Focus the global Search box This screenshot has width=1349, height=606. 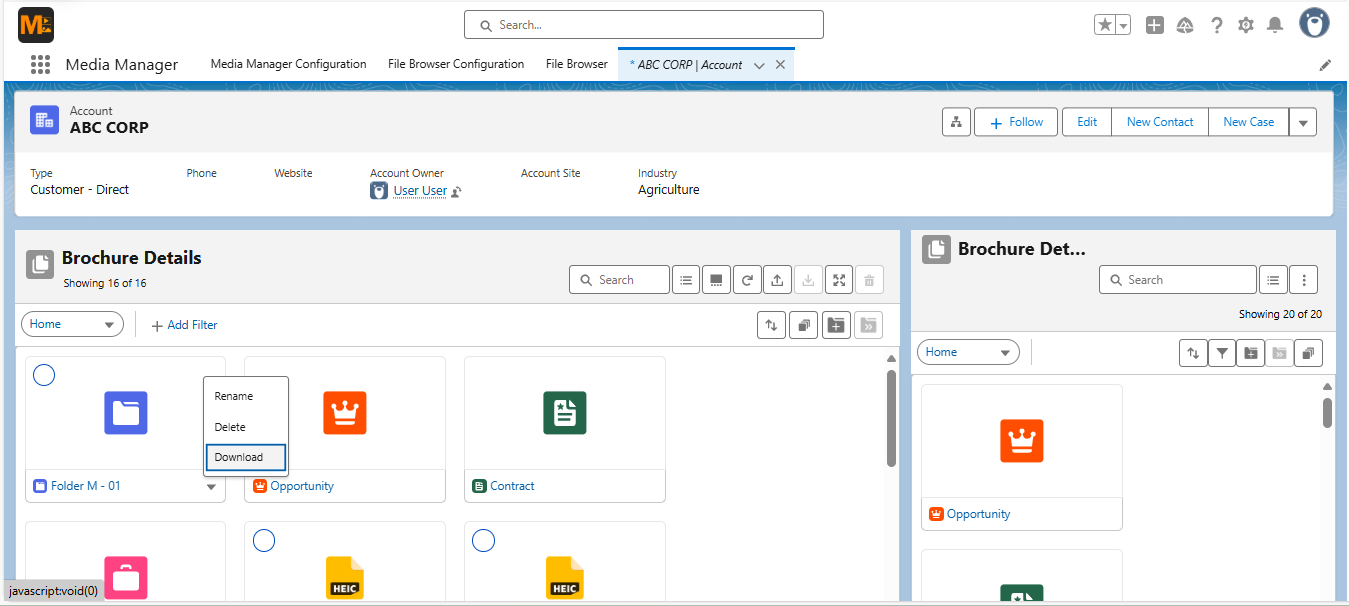point(644,25)
